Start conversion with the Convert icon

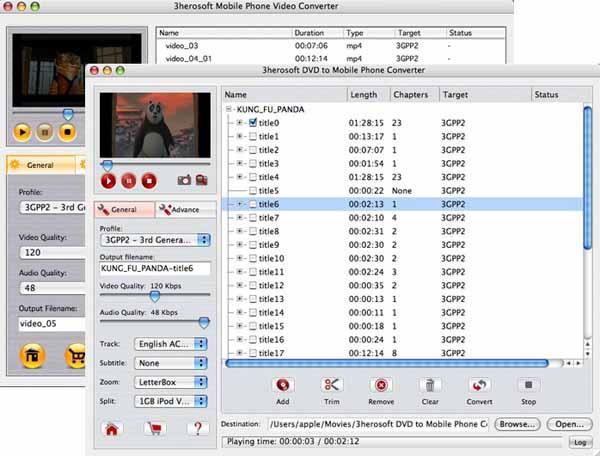coord(479,385)
